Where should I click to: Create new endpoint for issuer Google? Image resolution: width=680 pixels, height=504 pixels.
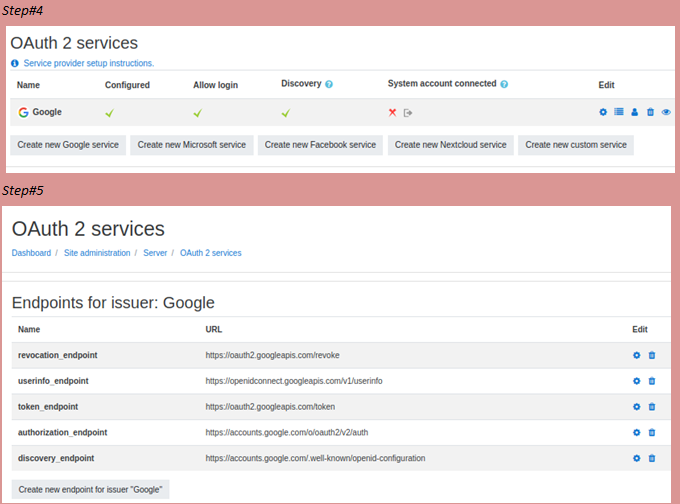click(x=90, y=489)
